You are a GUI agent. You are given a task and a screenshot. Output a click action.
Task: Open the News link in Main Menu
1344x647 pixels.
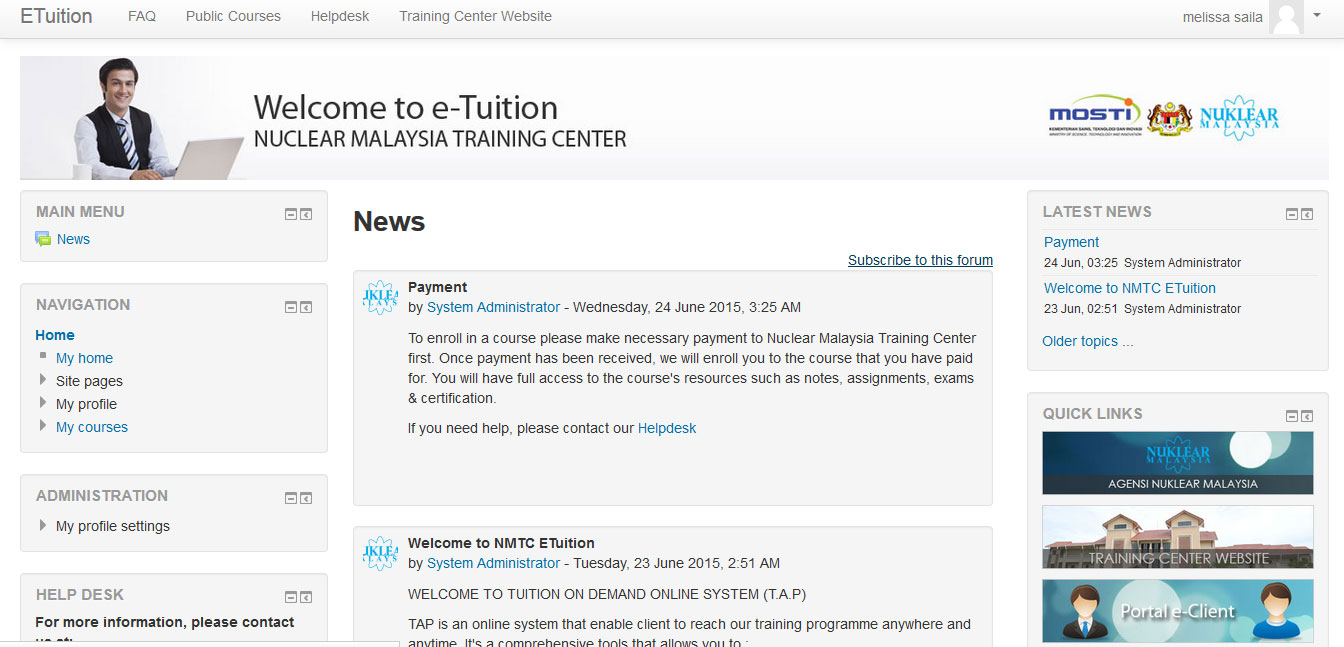click(73, 239)
